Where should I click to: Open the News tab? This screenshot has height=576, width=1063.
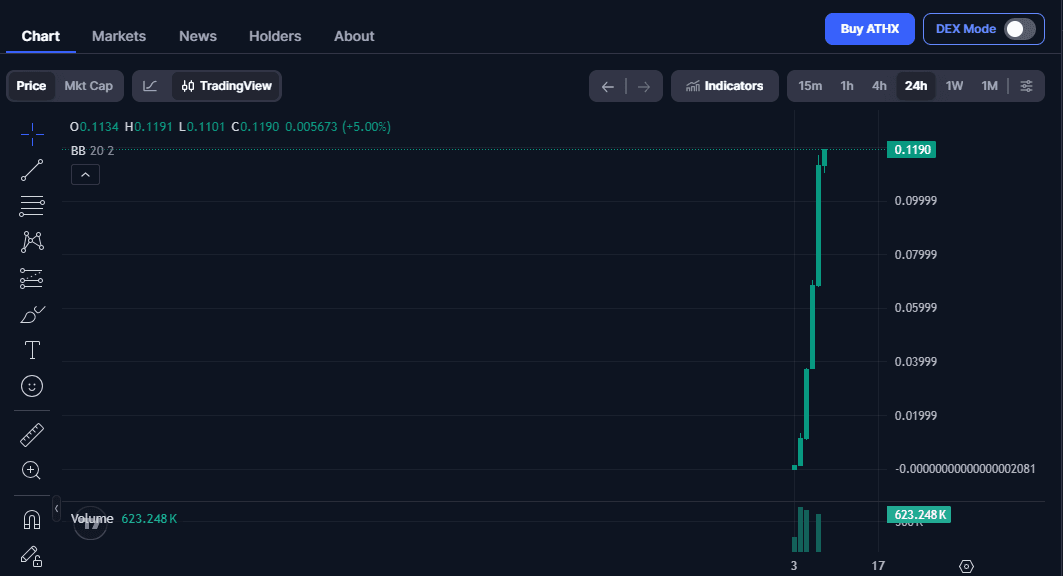pyautogui.click(x=198, y=36)
